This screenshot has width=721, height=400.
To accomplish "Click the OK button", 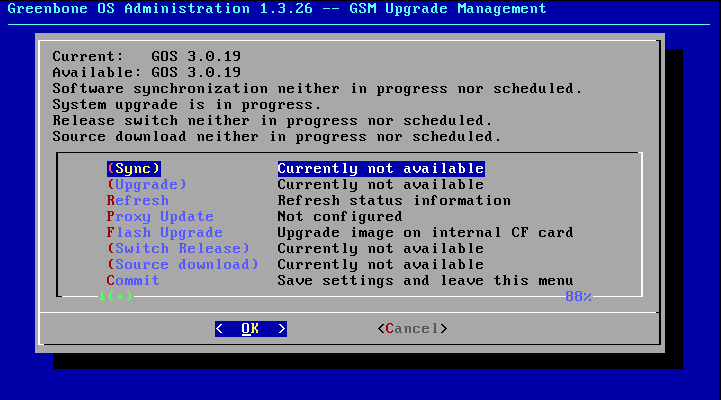I will (x=251, y=329).
